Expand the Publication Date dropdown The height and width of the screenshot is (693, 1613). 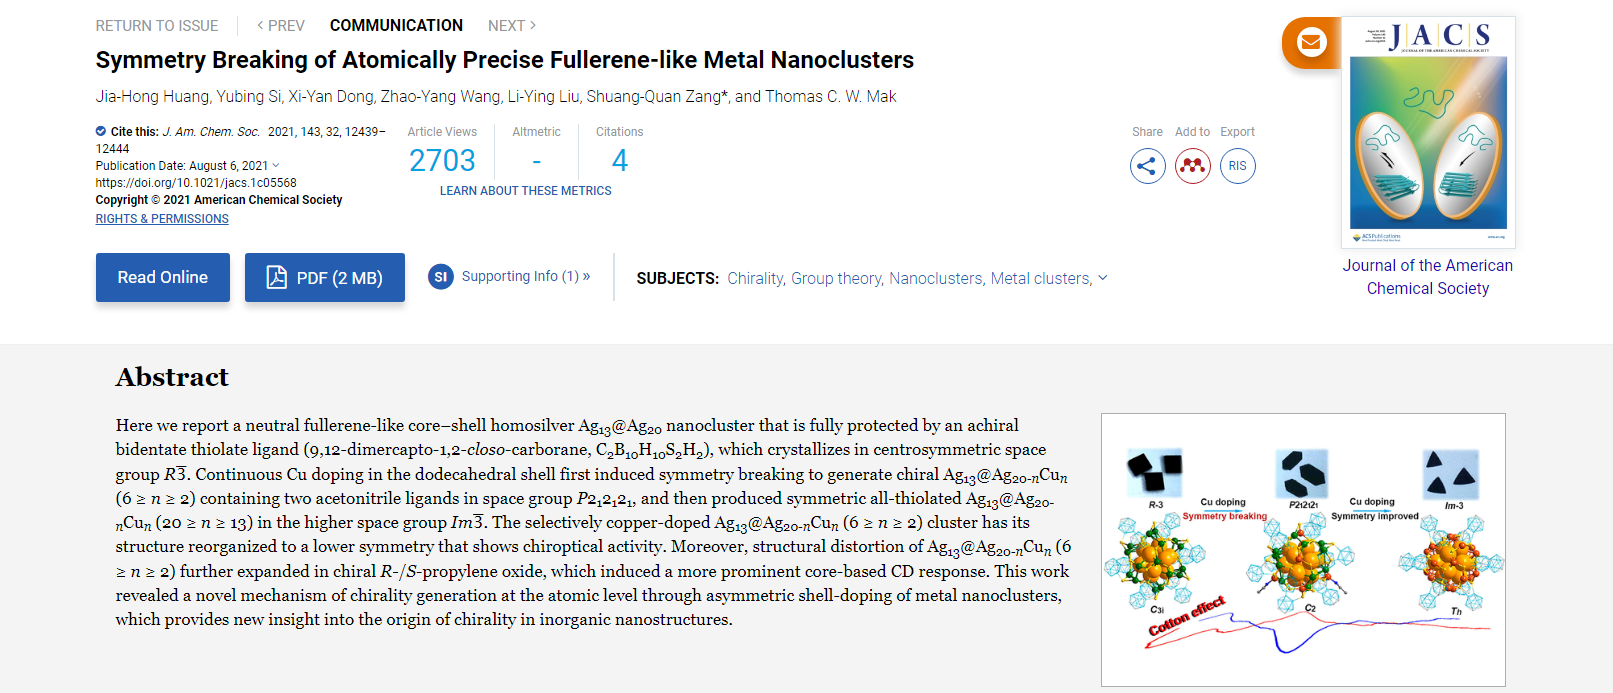click(x=276, y=166)
